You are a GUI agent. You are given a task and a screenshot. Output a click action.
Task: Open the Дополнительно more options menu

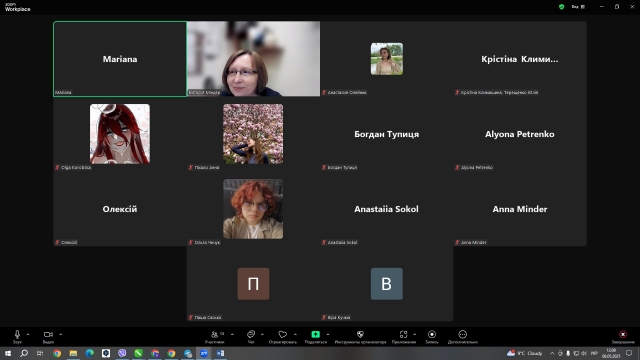click(x=462, y=337)
